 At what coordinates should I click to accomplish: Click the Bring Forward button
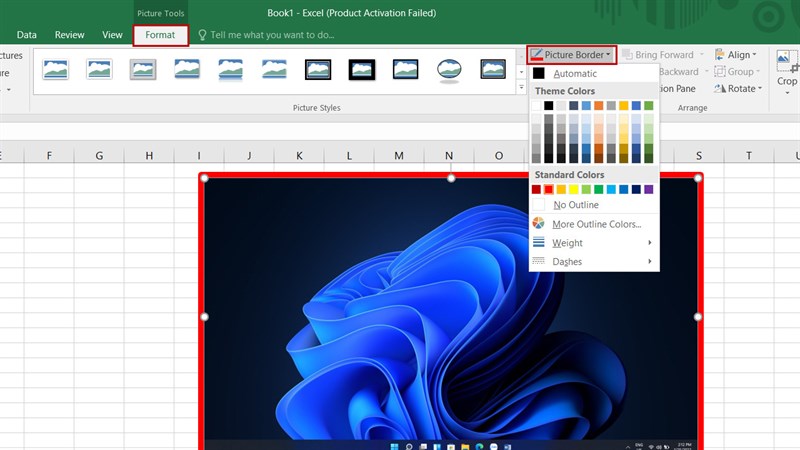[658, 55]
